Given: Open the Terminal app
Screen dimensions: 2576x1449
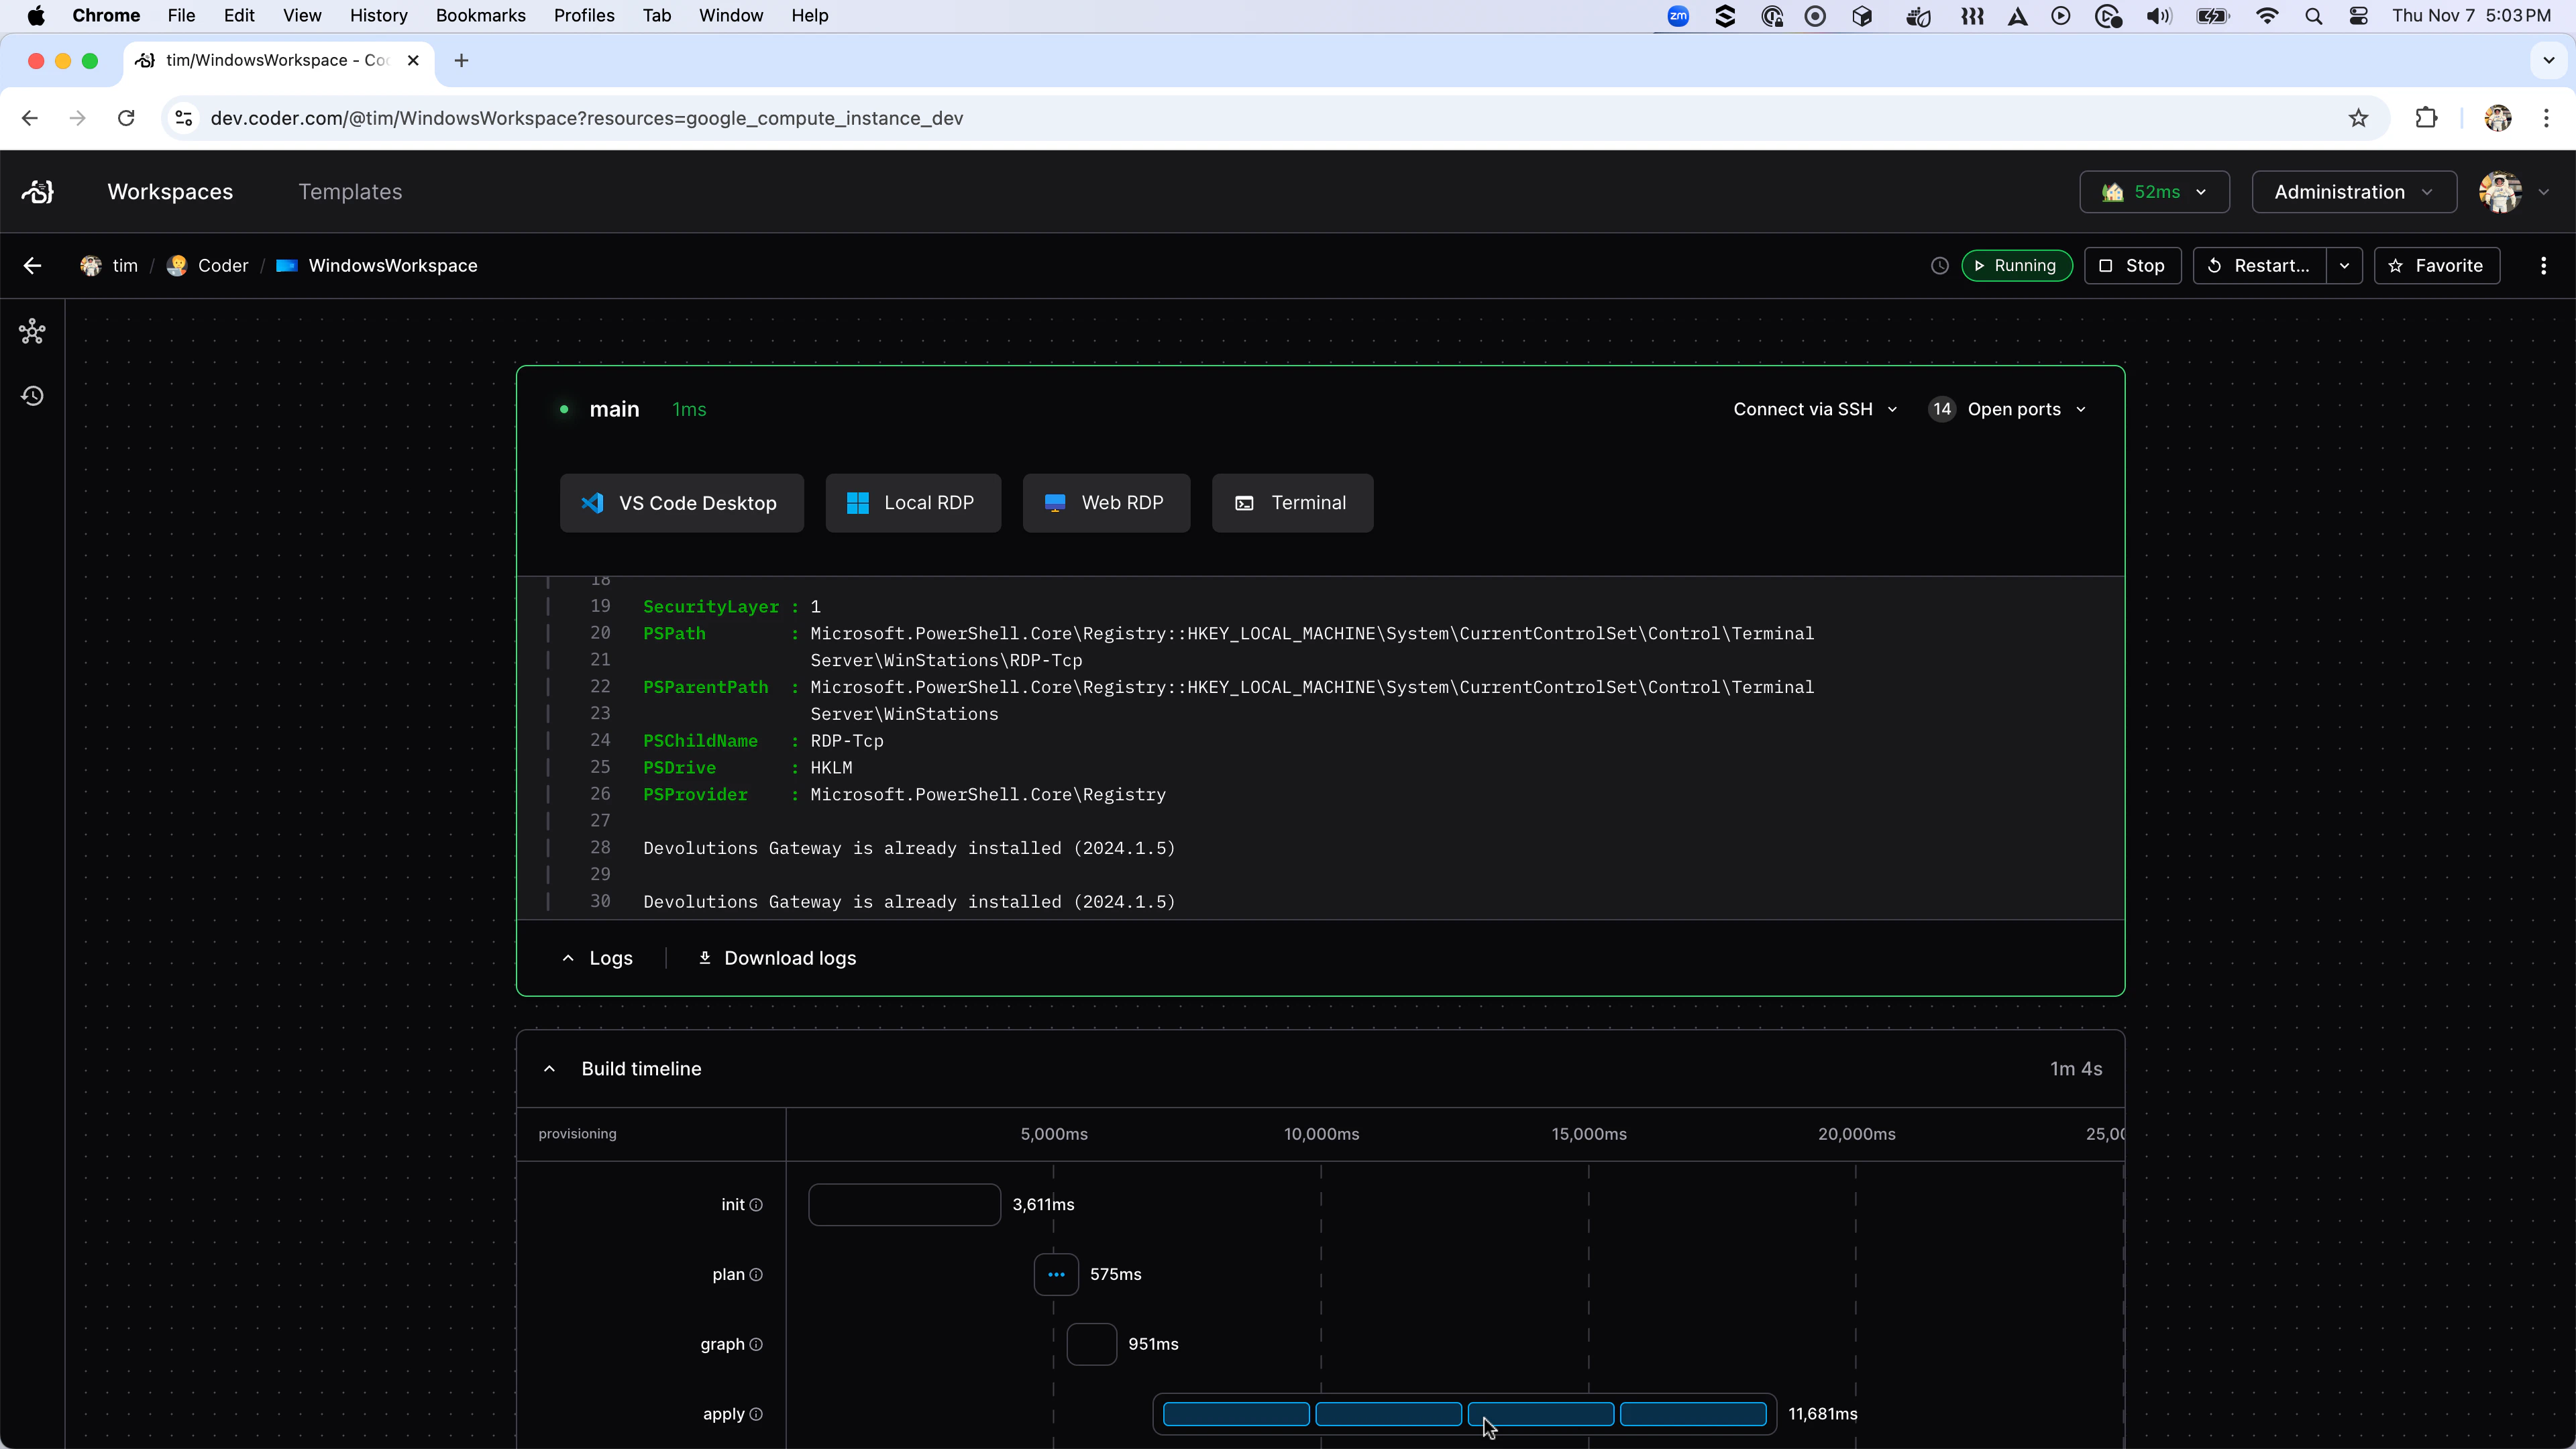Looking at the screenshot, I should [x=1292, y=503].
